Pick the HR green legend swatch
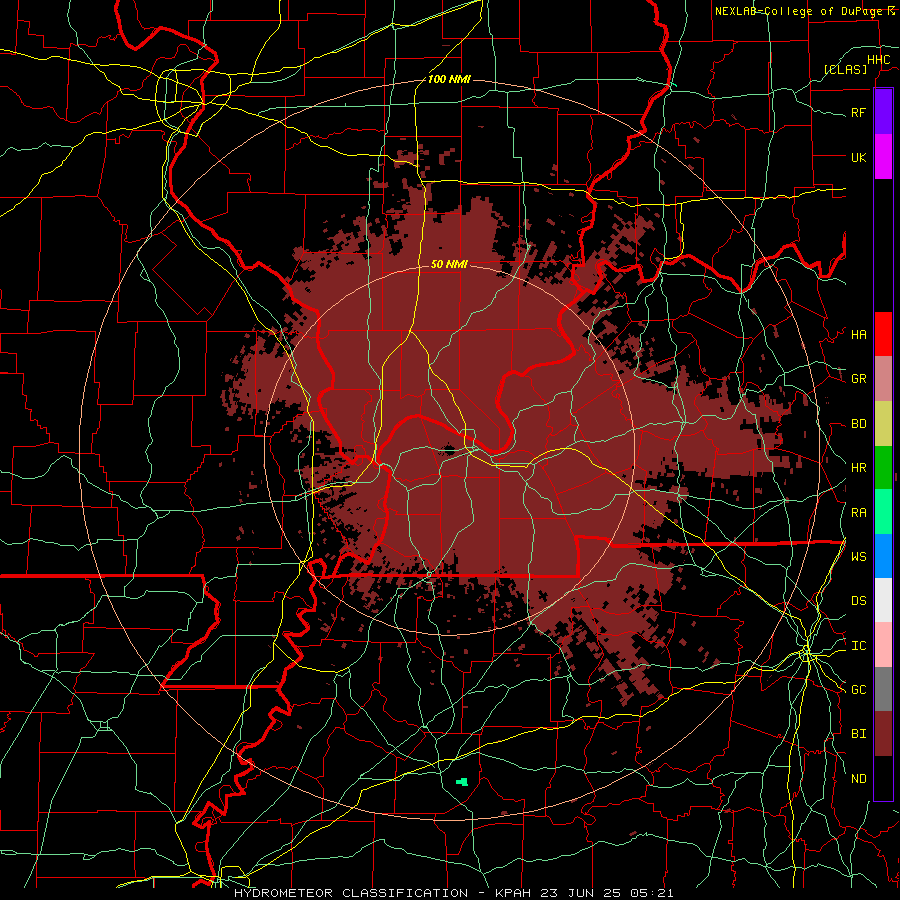This screenshot has width=900, height=900. pos(883,467)
